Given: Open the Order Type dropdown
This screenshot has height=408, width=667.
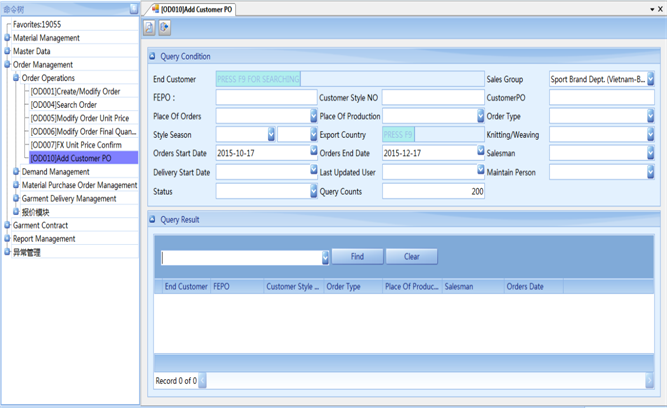Looking at the screenshot, I should [650, 117].
